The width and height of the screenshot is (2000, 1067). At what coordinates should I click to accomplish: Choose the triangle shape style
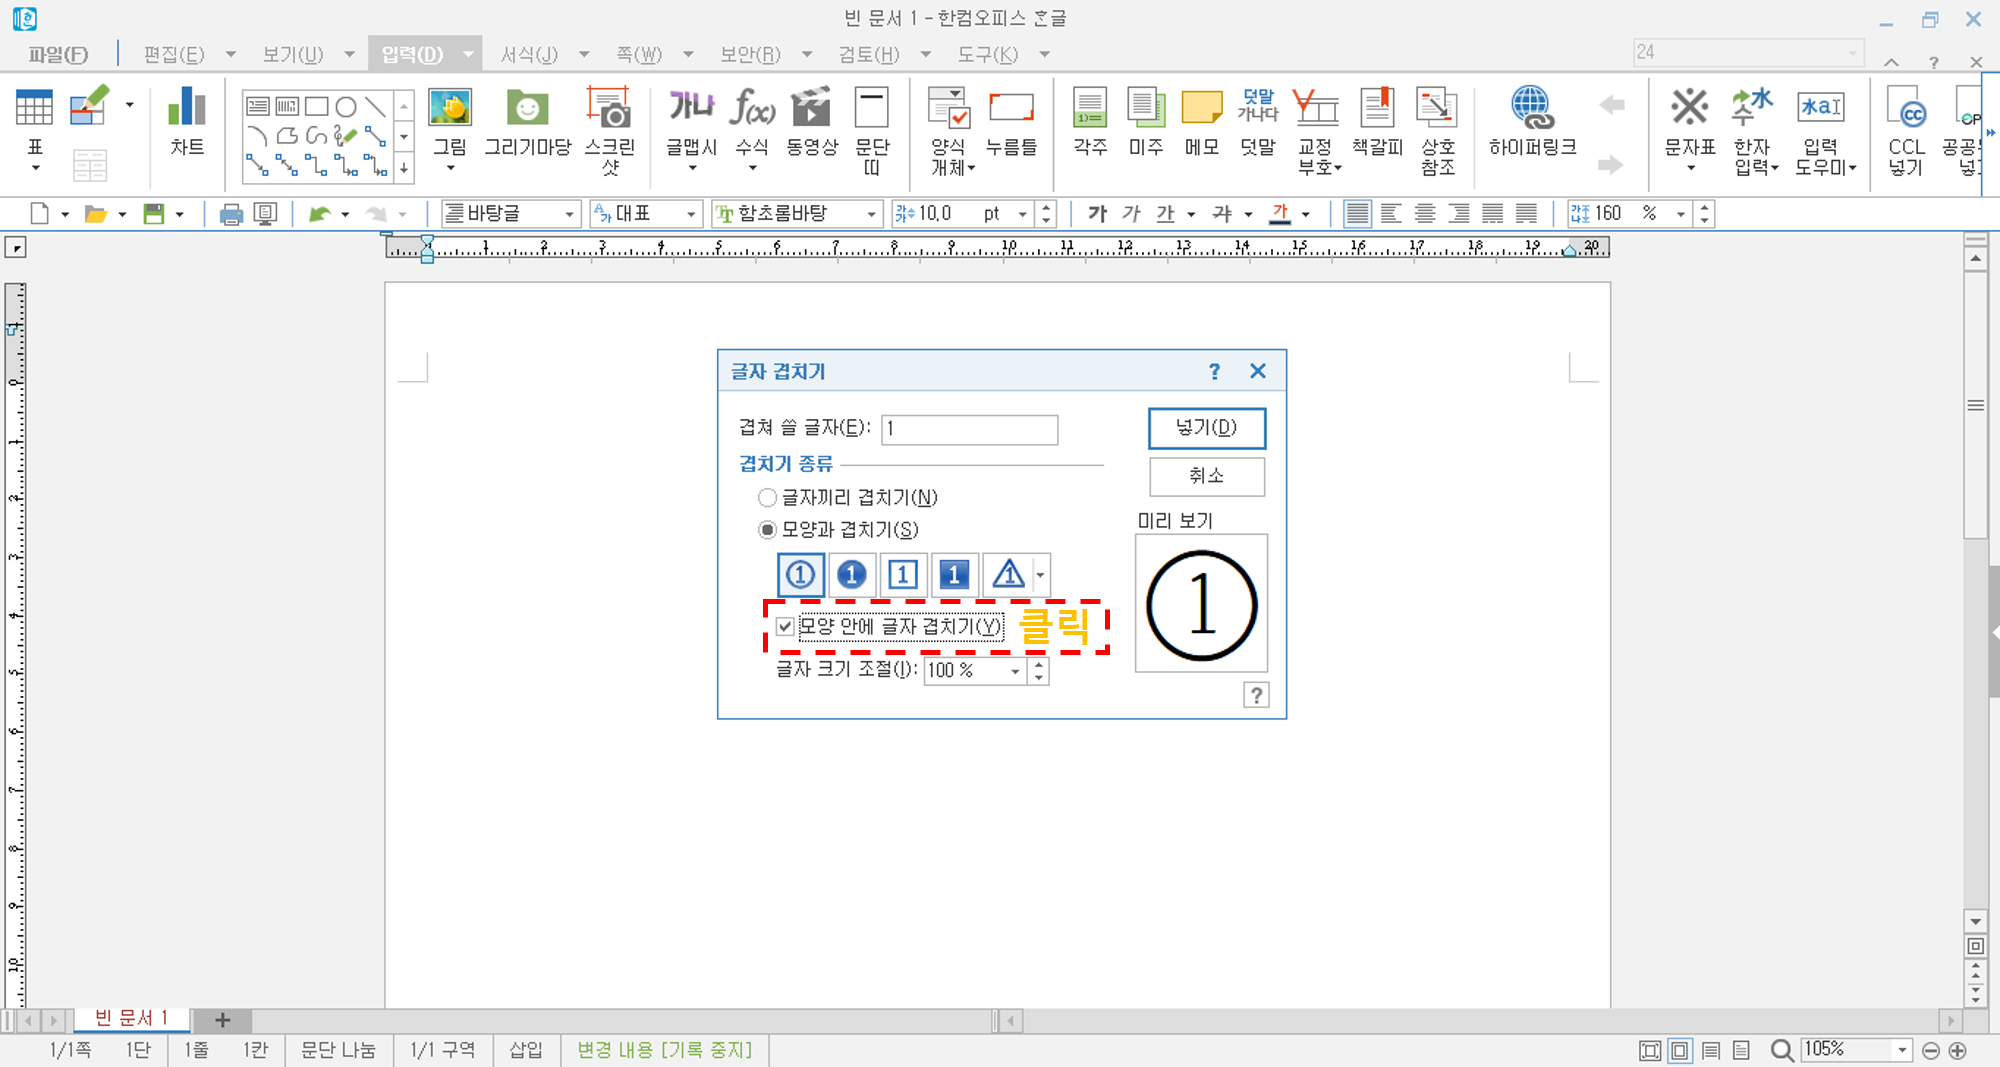[1008, 575]
